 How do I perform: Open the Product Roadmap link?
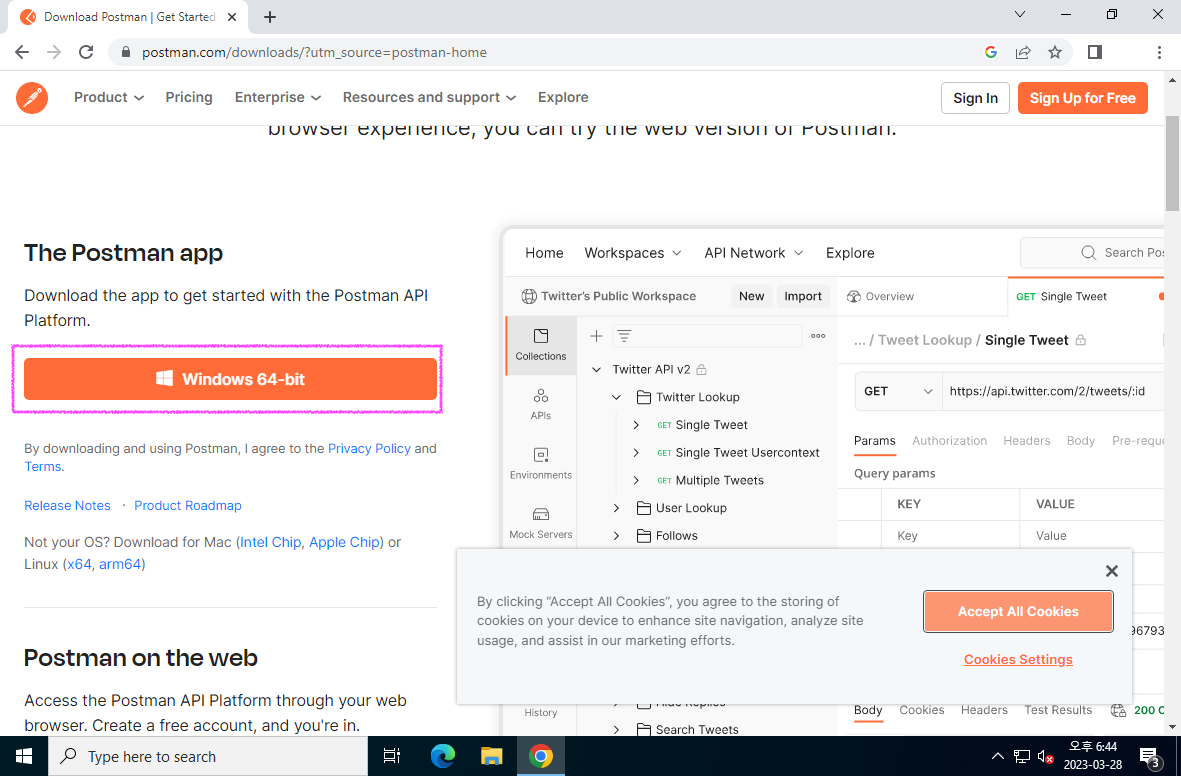[x=188, y=506]
